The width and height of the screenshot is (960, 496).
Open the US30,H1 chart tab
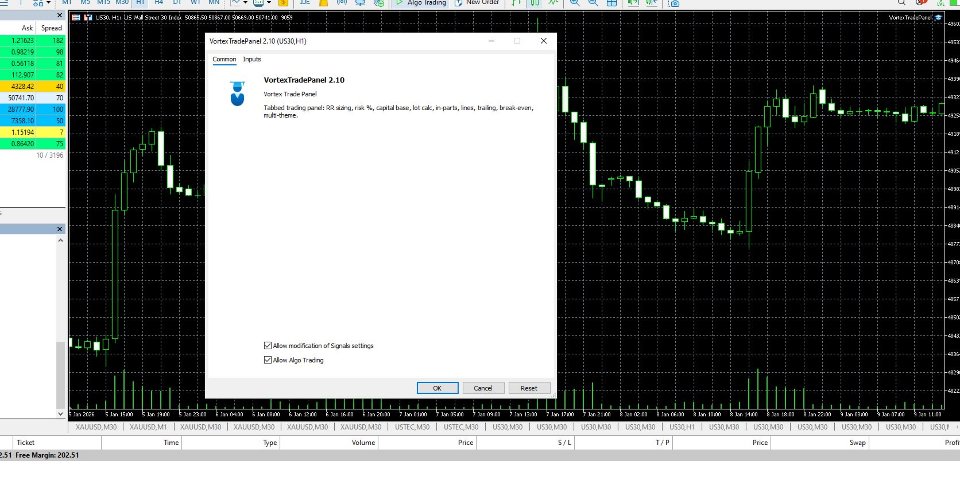(682, 427)
